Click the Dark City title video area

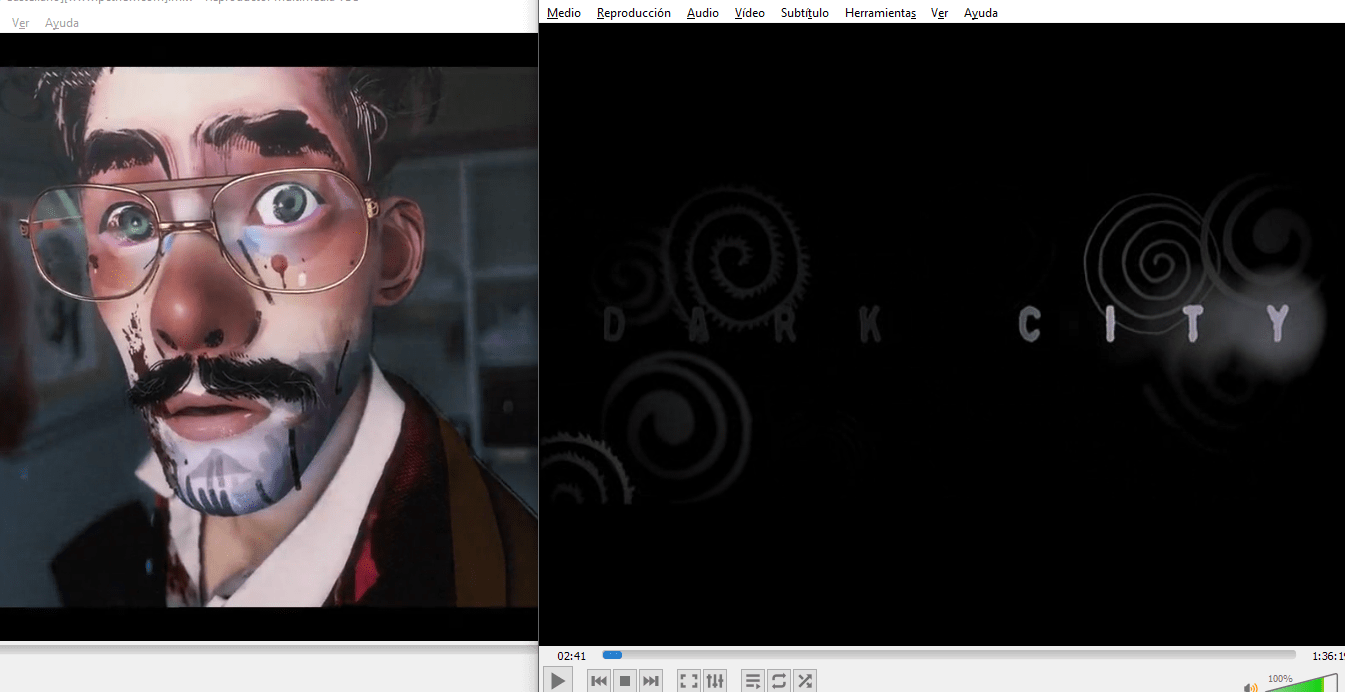tap(942, 333)
